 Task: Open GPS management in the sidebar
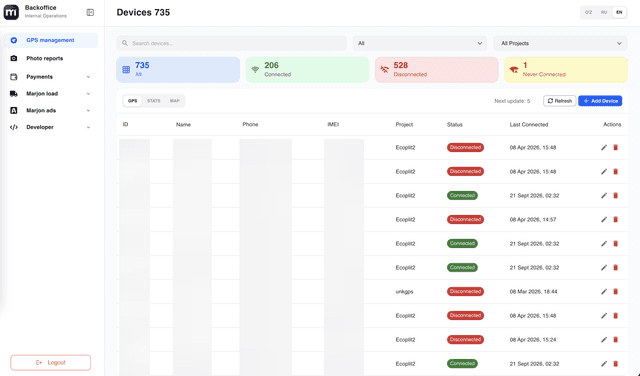coord(51,40)
